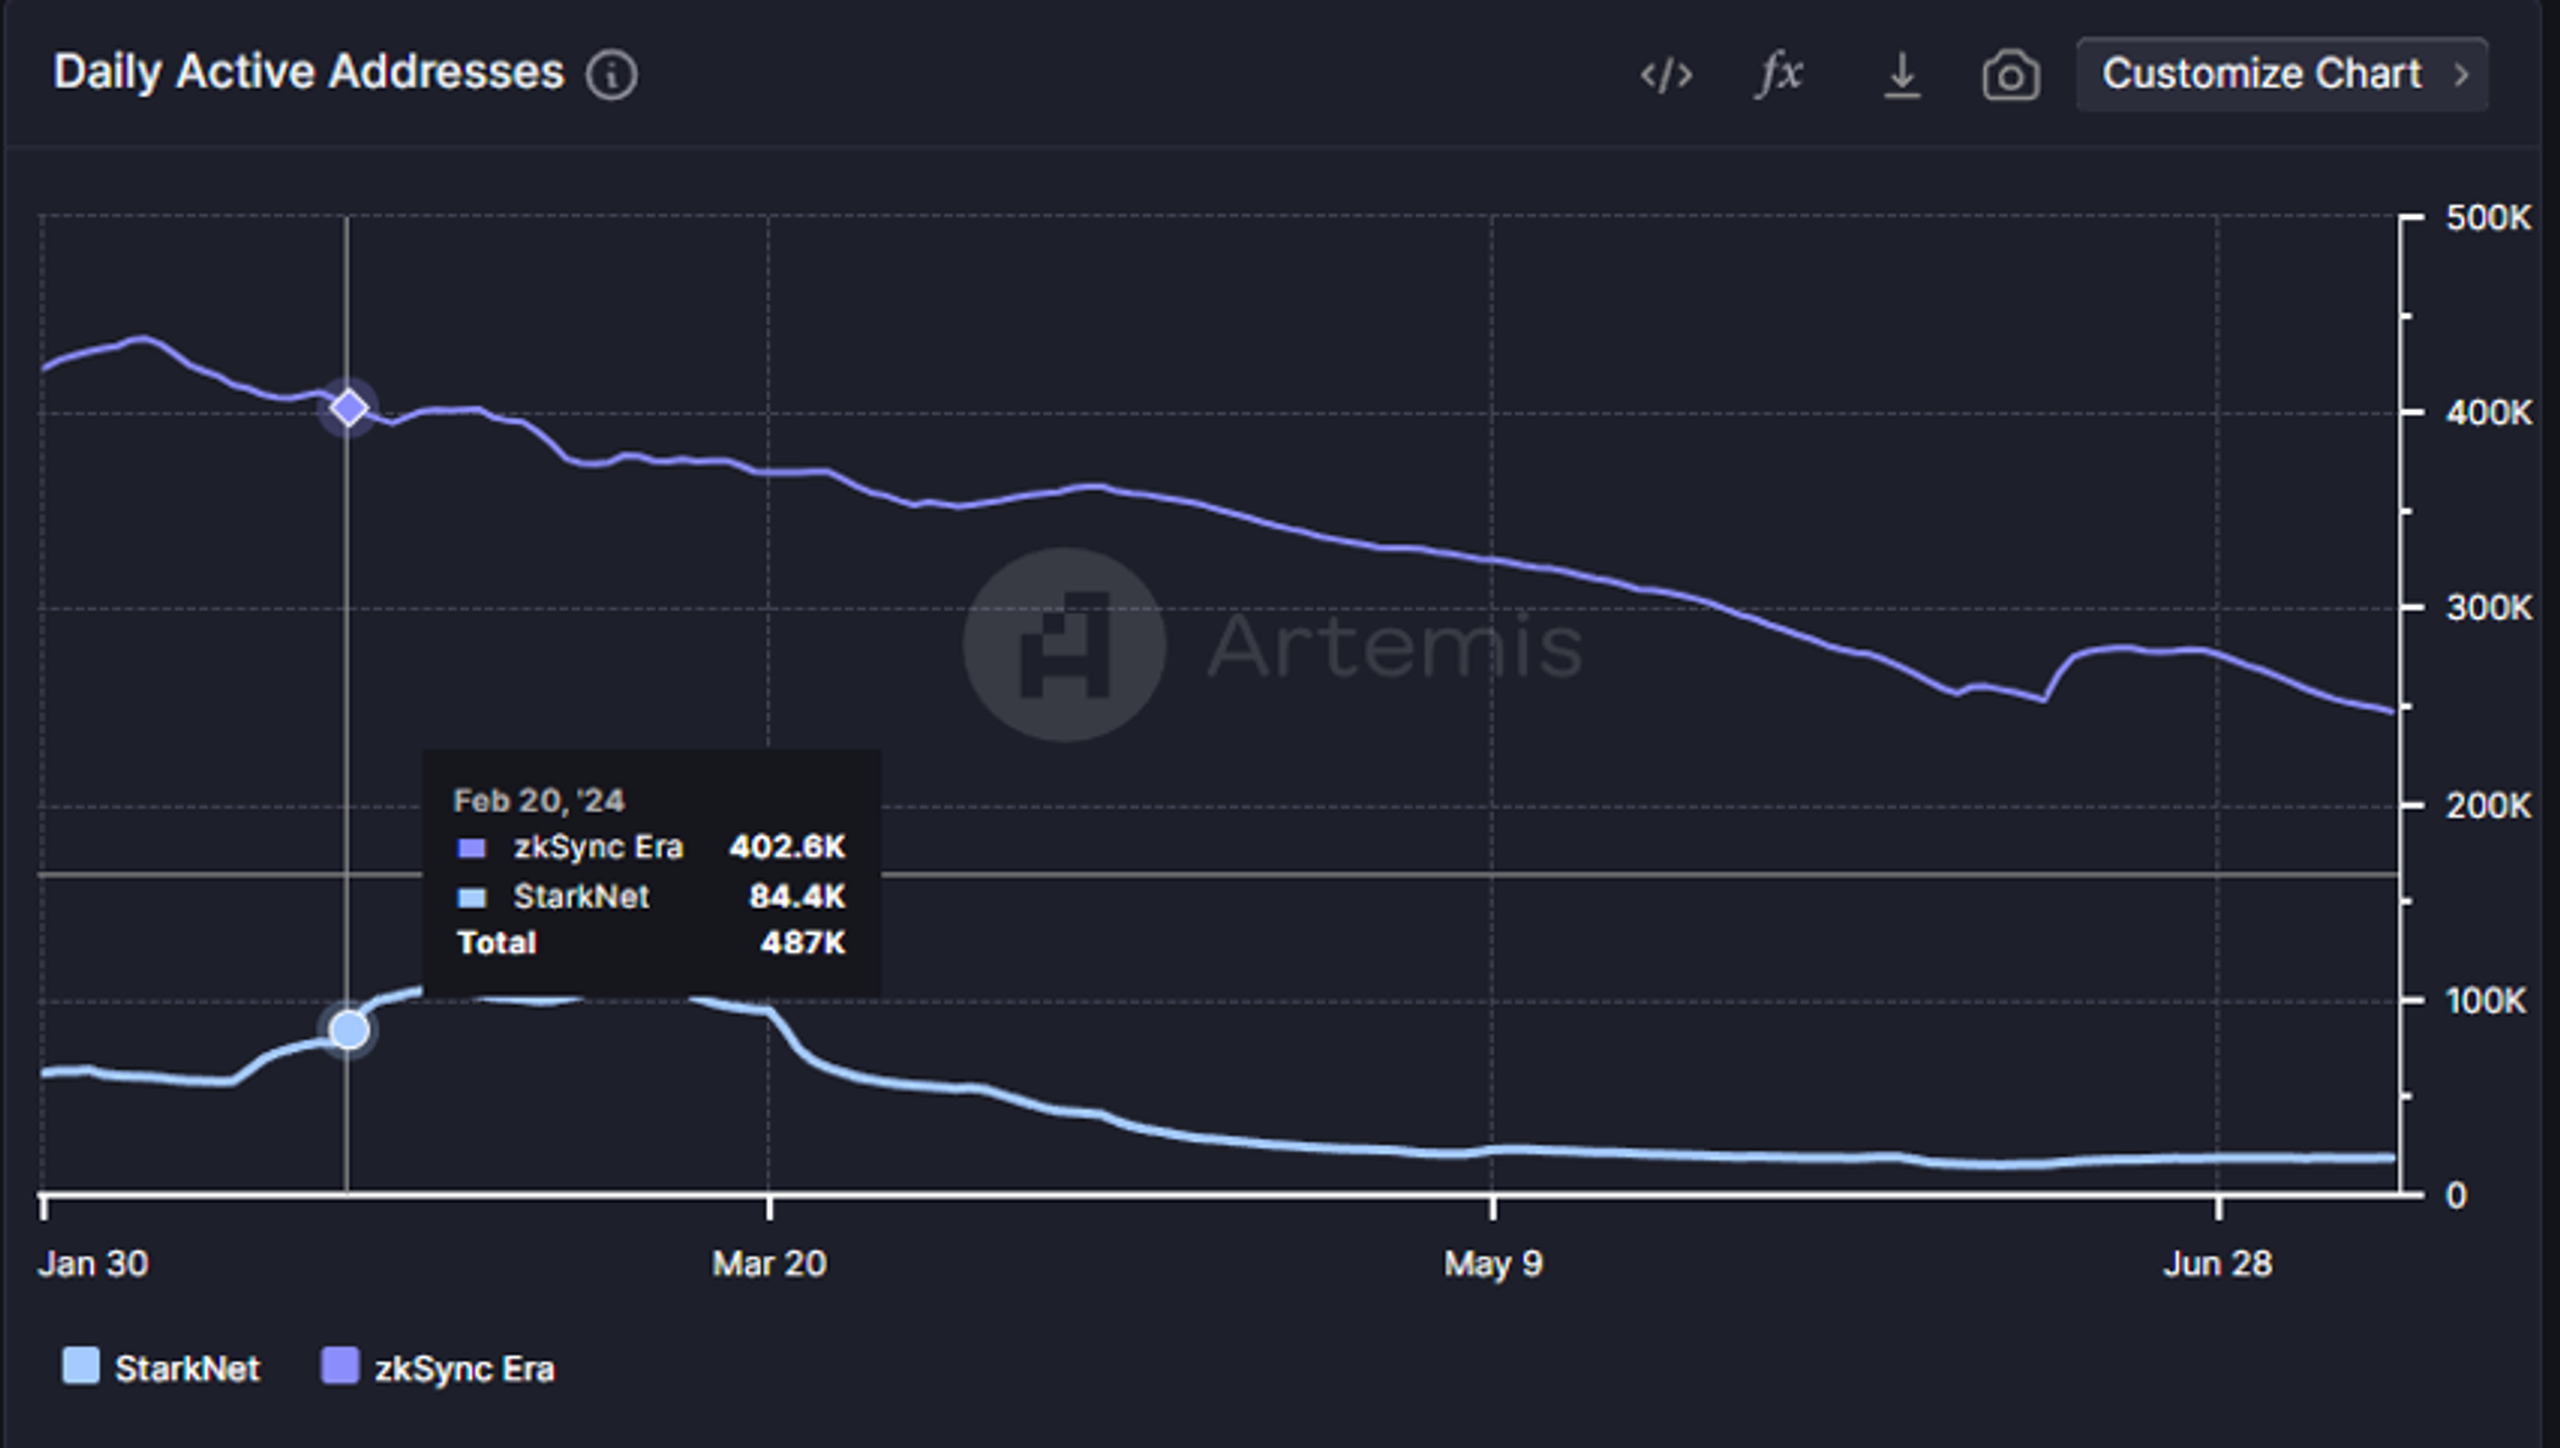Click the 84.4K tooltip value
Image resolution: width=2560 pixels, height=1448 pixels.
point(797,896)
